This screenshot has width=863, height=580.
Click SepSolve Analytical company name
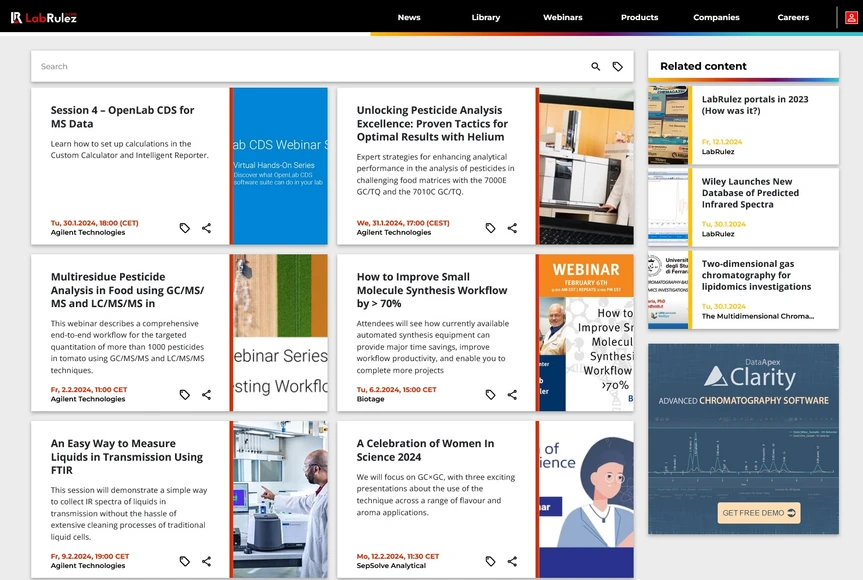pyautogui.click(x=391, y=566)
